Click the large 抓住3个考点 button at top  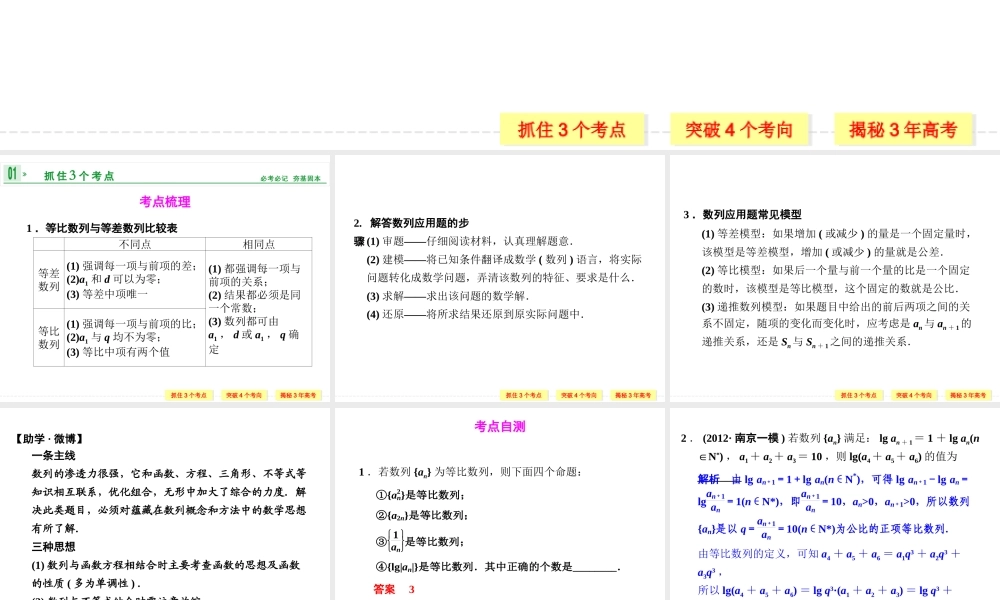tap(573, 129)
